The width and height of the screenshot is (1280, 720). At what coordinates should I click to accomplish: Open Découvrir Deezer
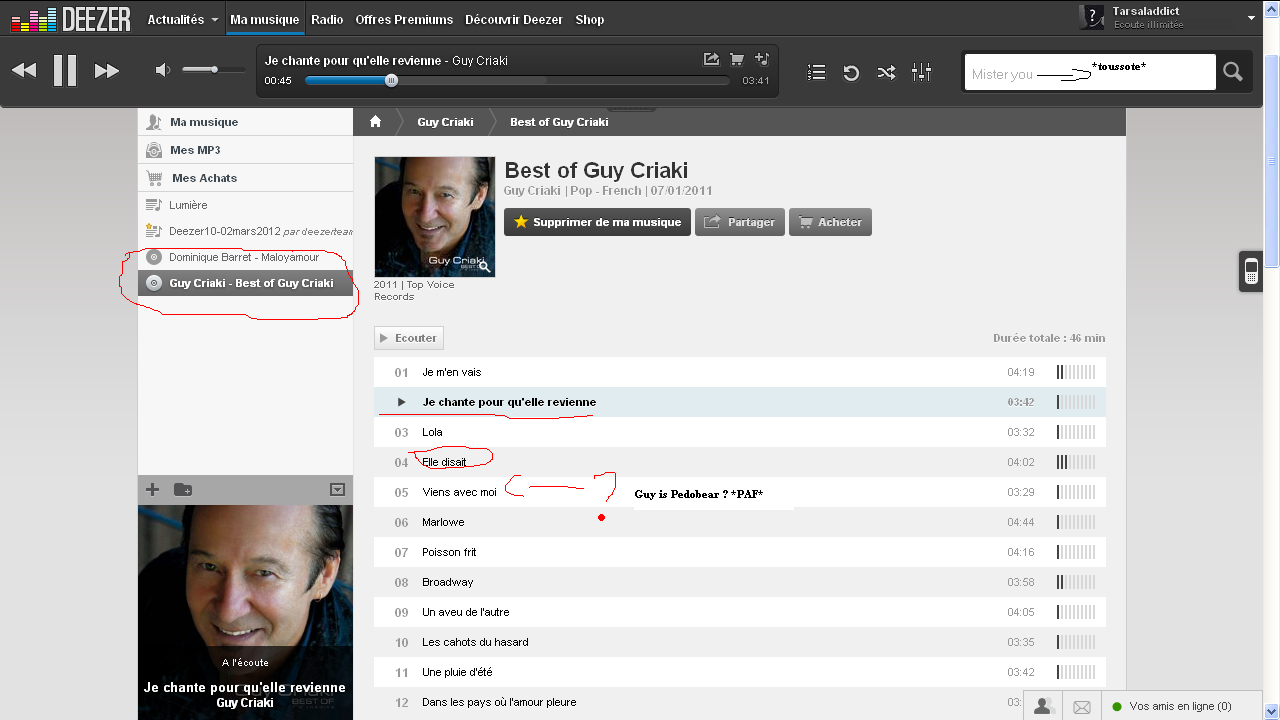(x=514, y=19)
